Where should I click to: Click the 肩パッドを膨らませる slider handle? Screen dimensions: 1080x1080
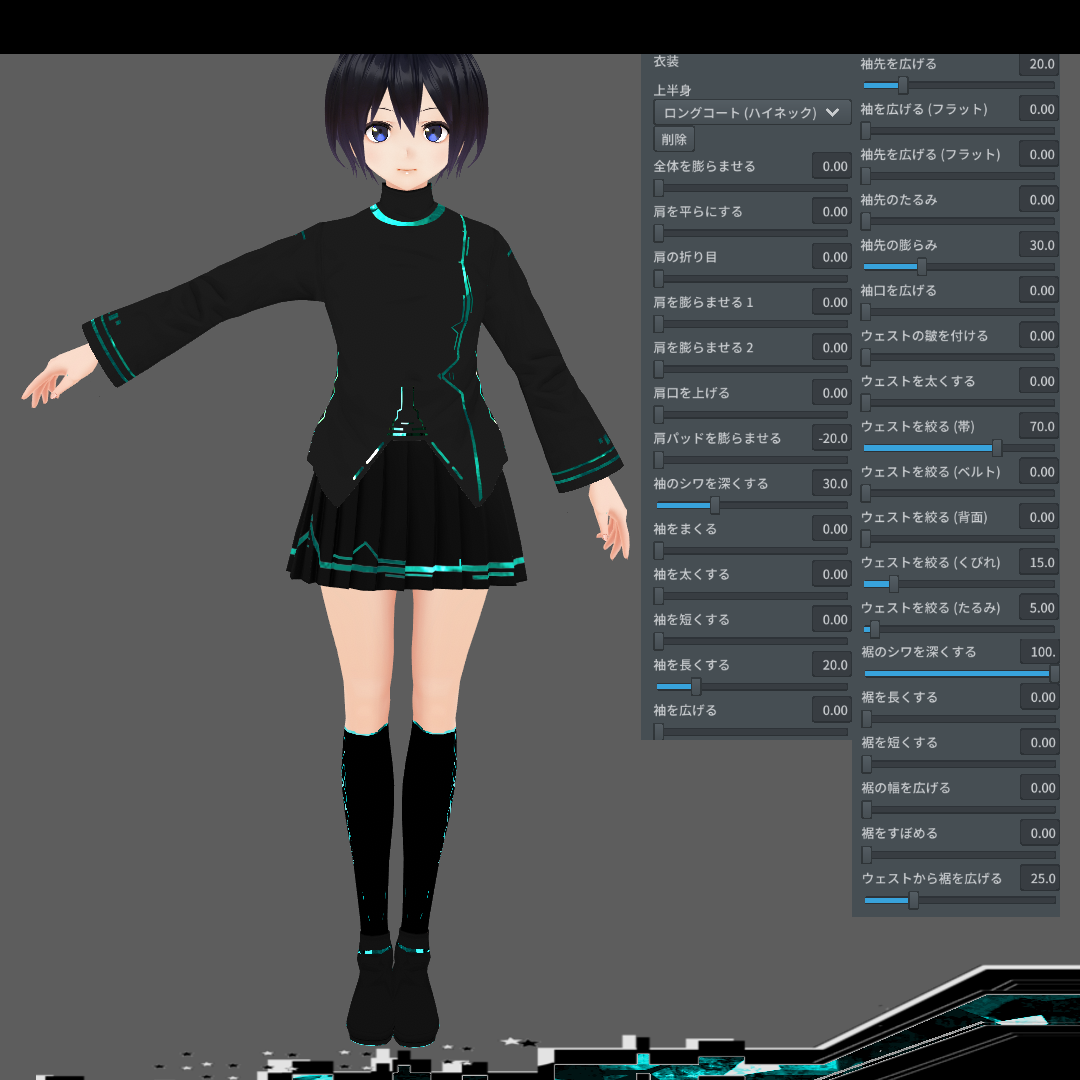click(x=660, y=460)
